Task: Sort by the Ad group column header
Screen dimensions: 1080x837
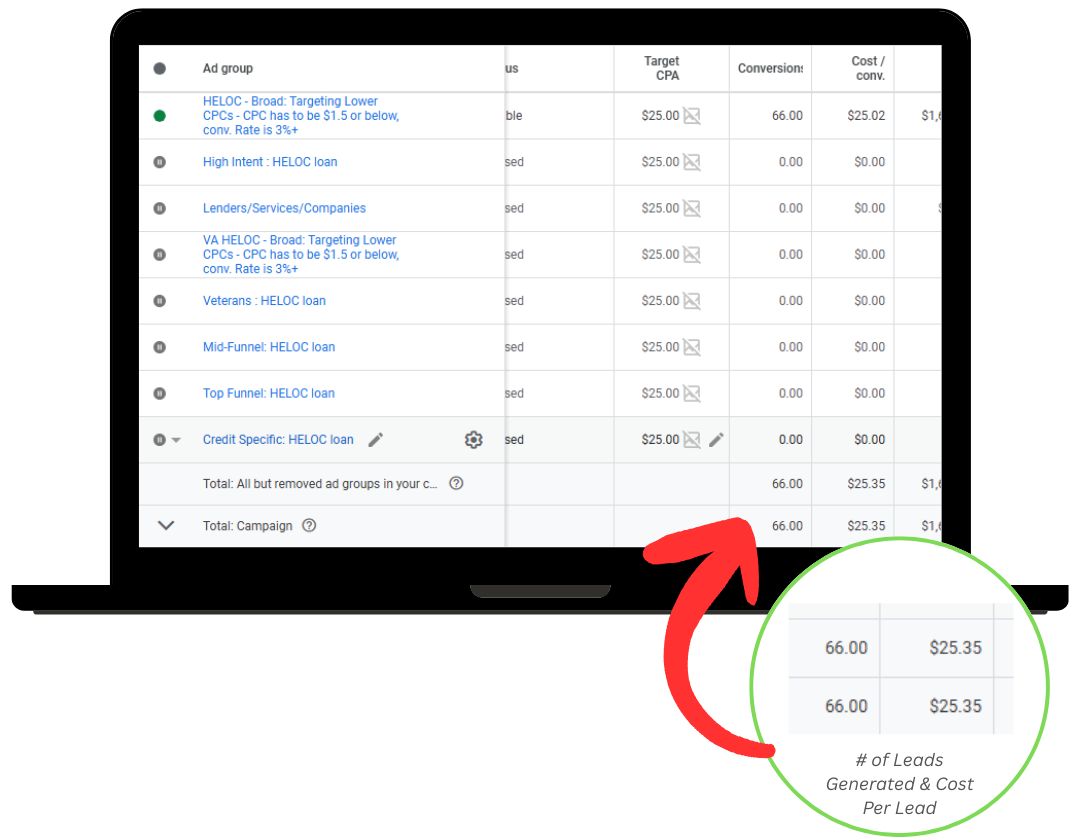Action: point(228,68)
